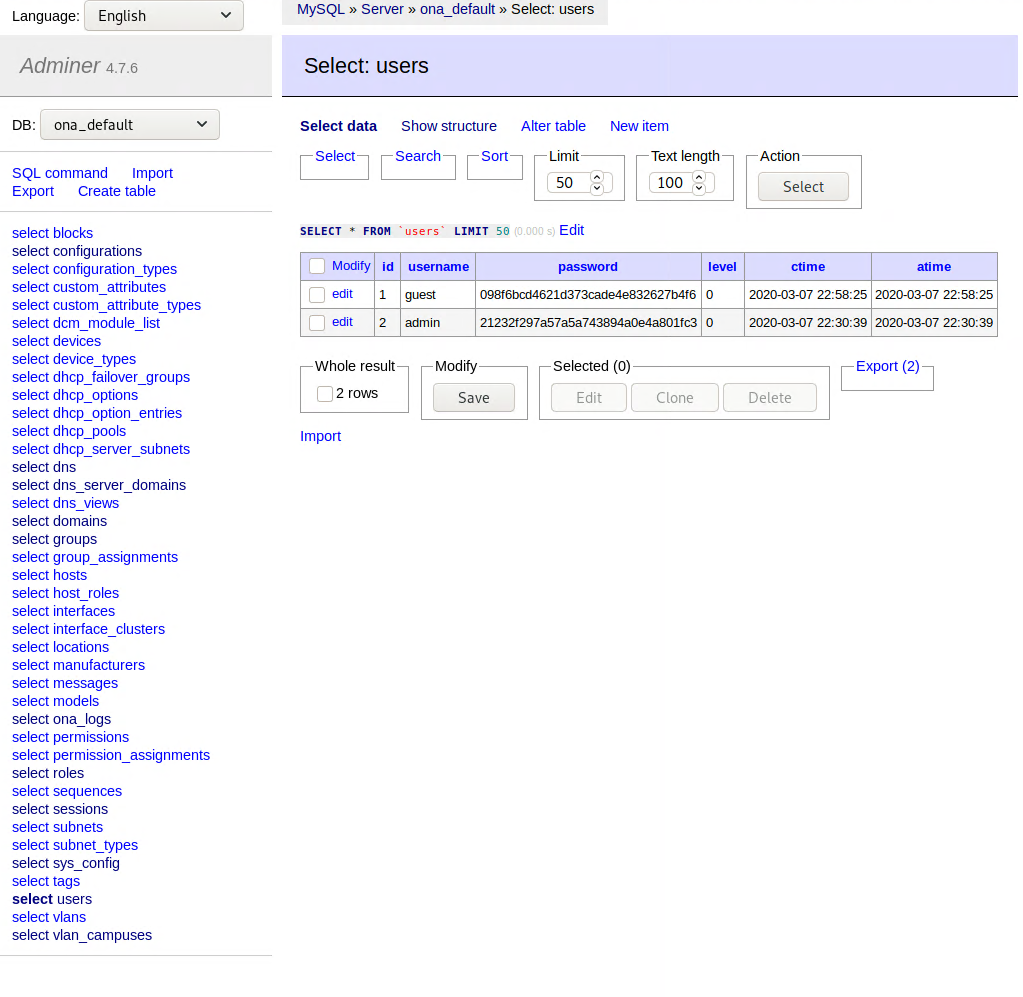Open the Export link in sidebar
Image resolution: width=1023 pixels, height=997 pixels.
(x=33, y=192)
